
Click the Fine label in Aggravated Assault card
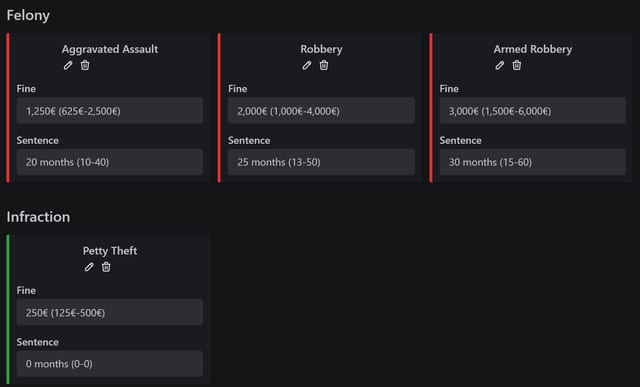pyautogui.click(x=26, y=89)
